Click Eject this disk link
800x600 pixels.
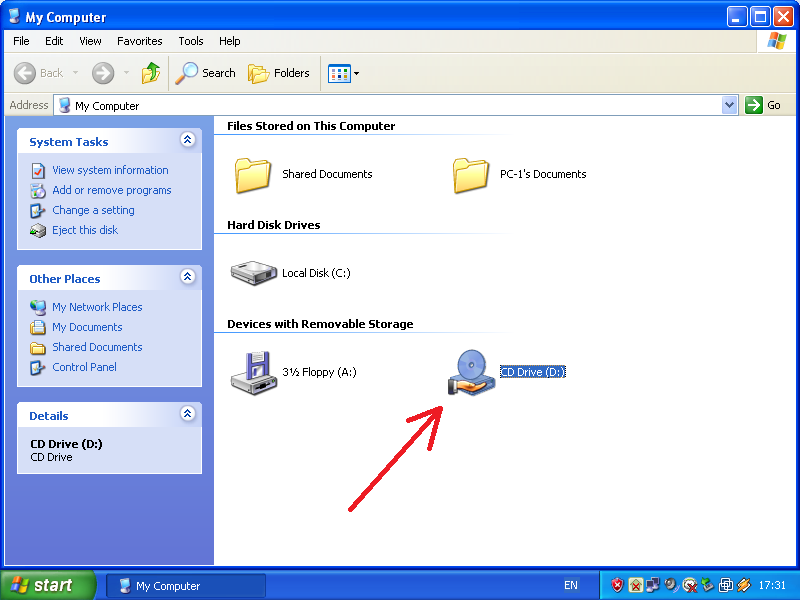coord(85,230)
